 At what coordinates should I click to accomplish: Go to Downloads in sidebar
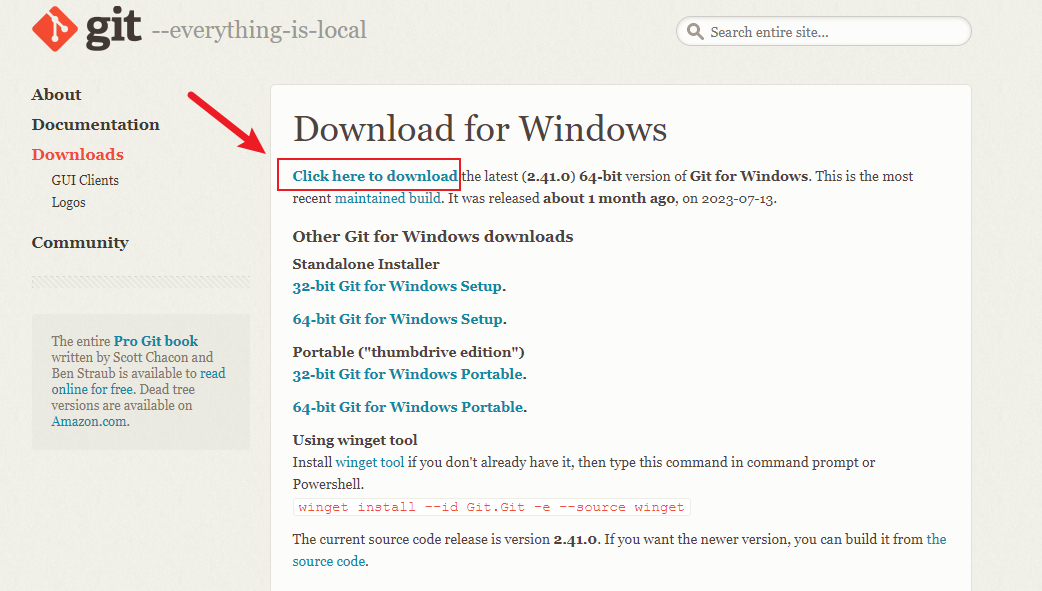pyautogui.click(x=78, y=154)
